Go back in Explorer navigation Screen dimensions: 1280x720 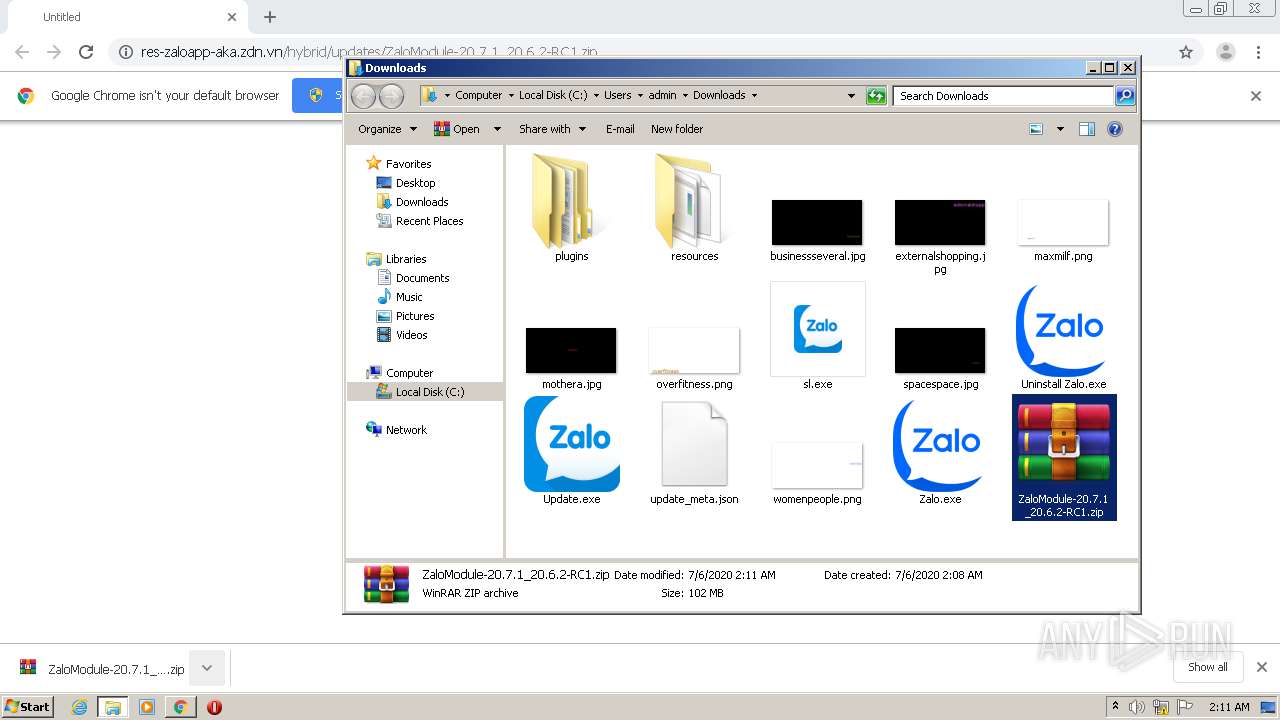363,96
